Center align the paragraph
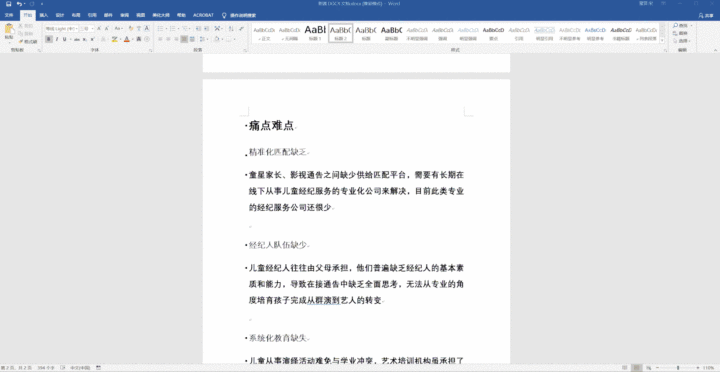720x372 pixels. 169,39
